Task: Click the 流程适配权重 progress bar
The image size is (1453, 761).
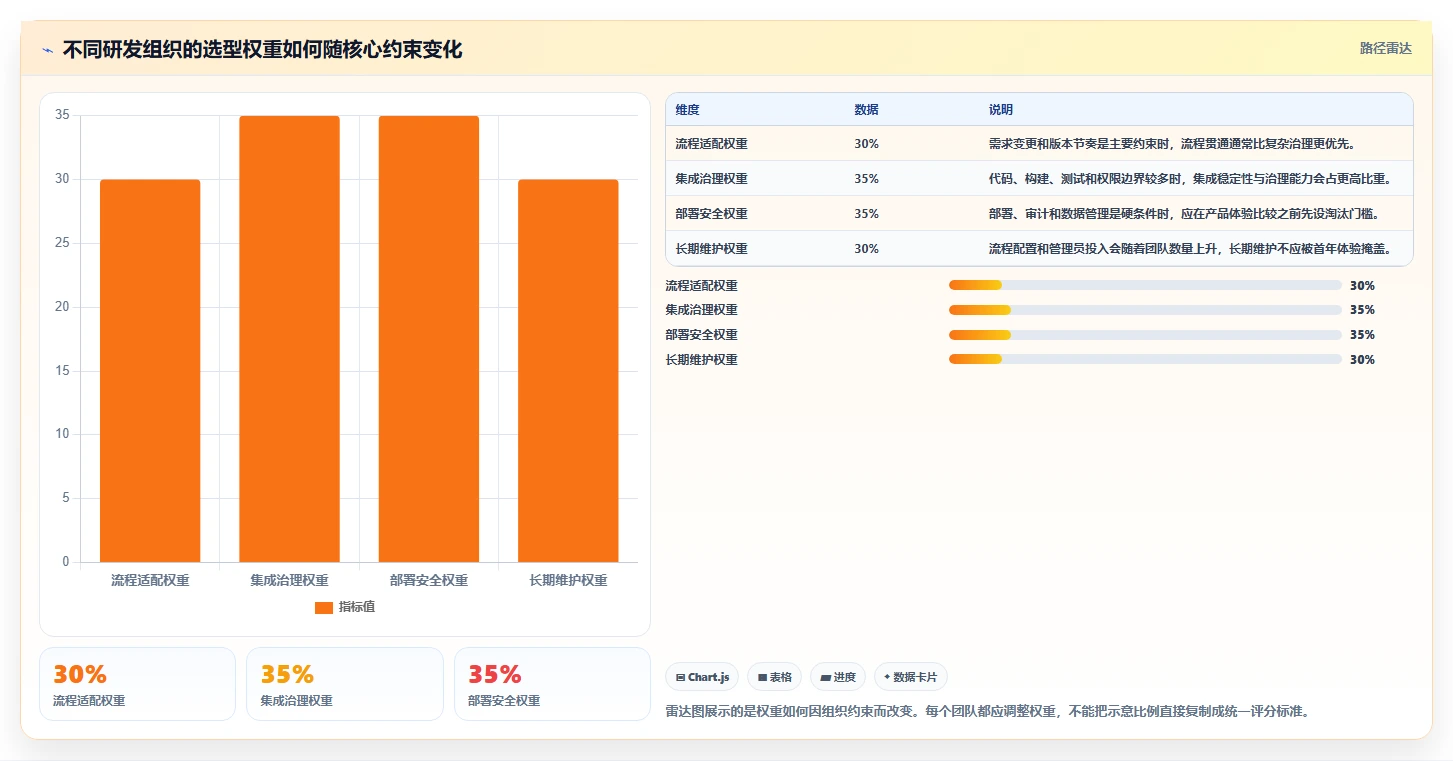Action: (x=1145, y=286)
